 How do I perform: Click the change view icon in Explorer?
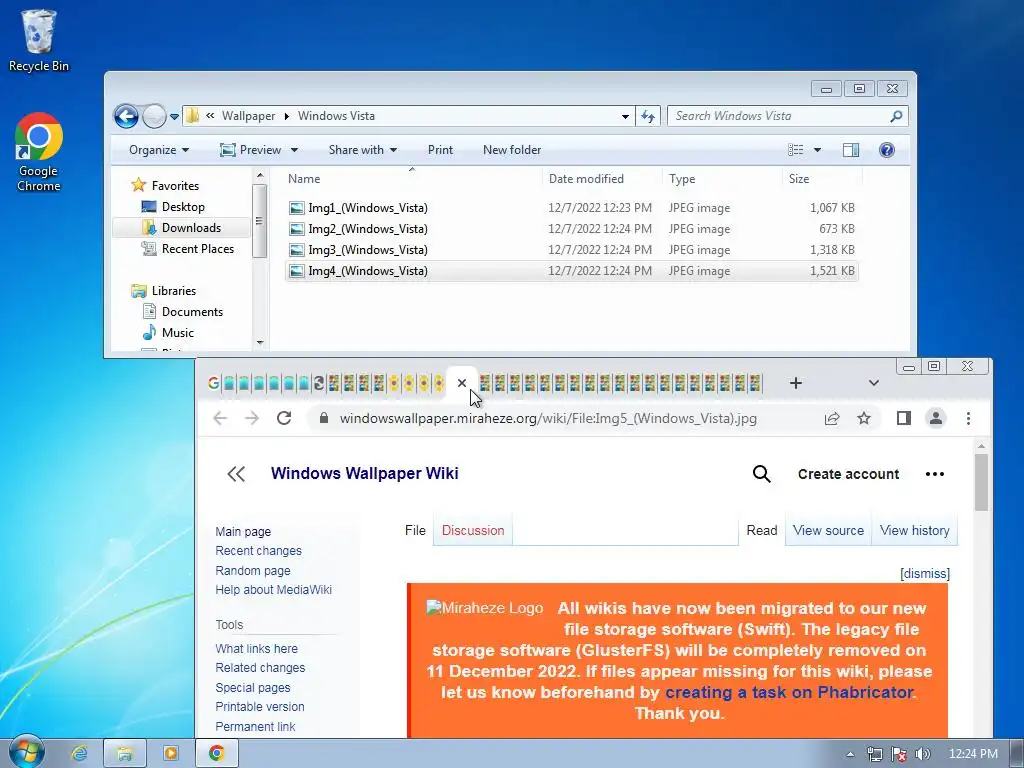[795, 150]
